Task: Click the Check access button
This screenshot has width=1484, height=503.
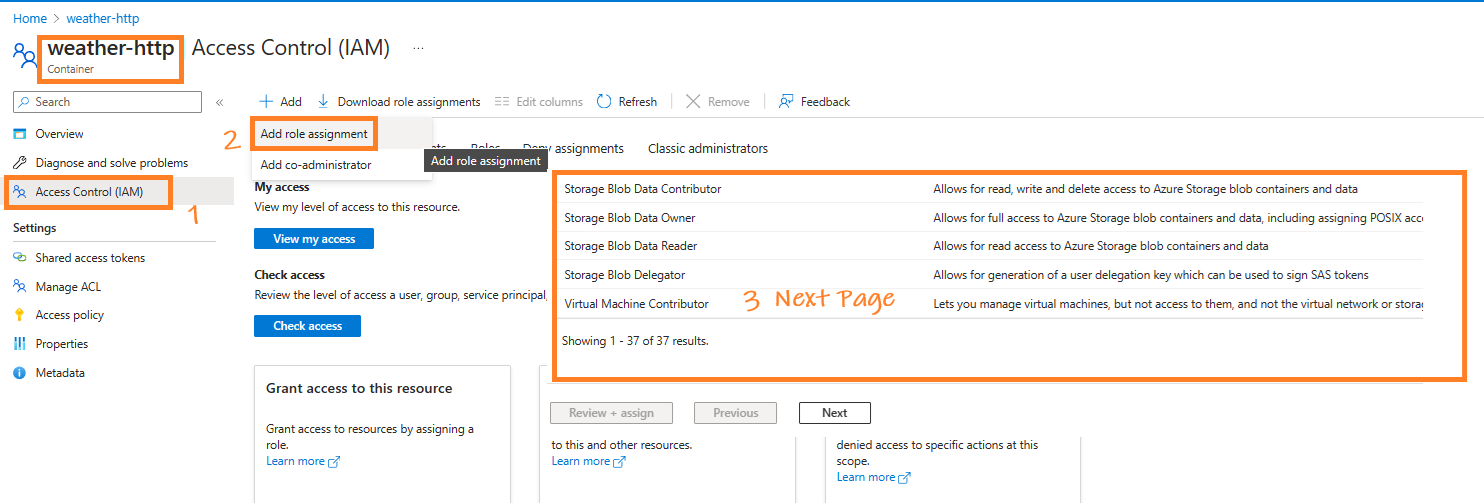Action: pyautogui.click(x=308, y=326)
